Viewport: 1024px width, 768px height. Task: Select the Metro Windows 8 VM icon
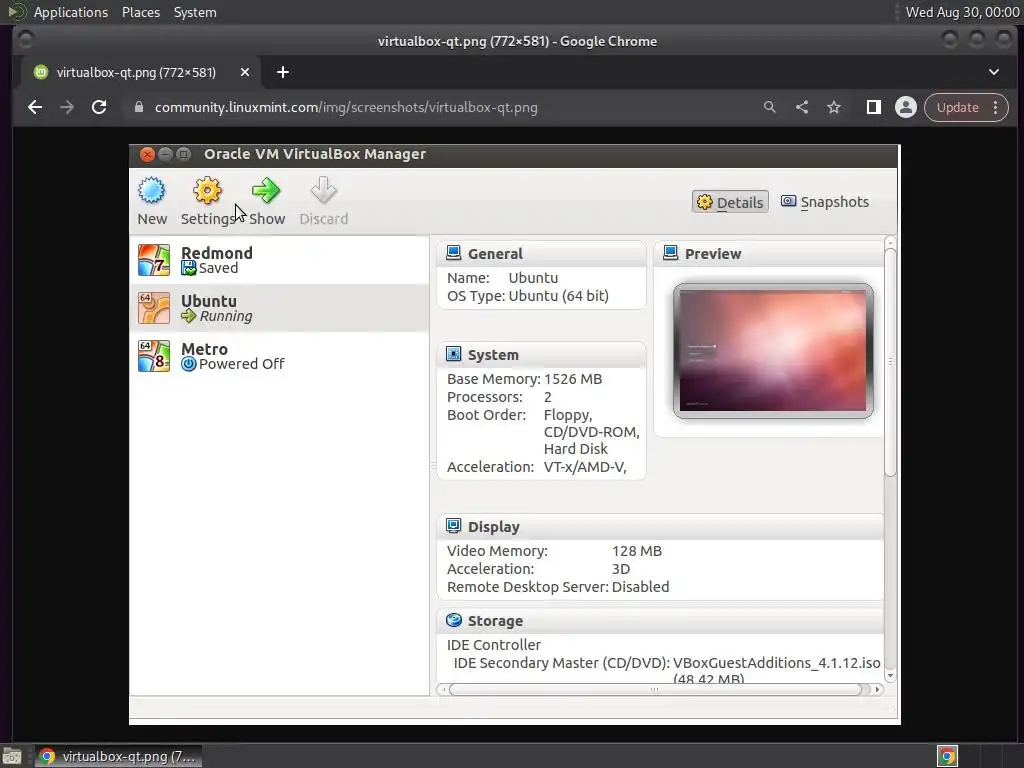tap(154, 356)
